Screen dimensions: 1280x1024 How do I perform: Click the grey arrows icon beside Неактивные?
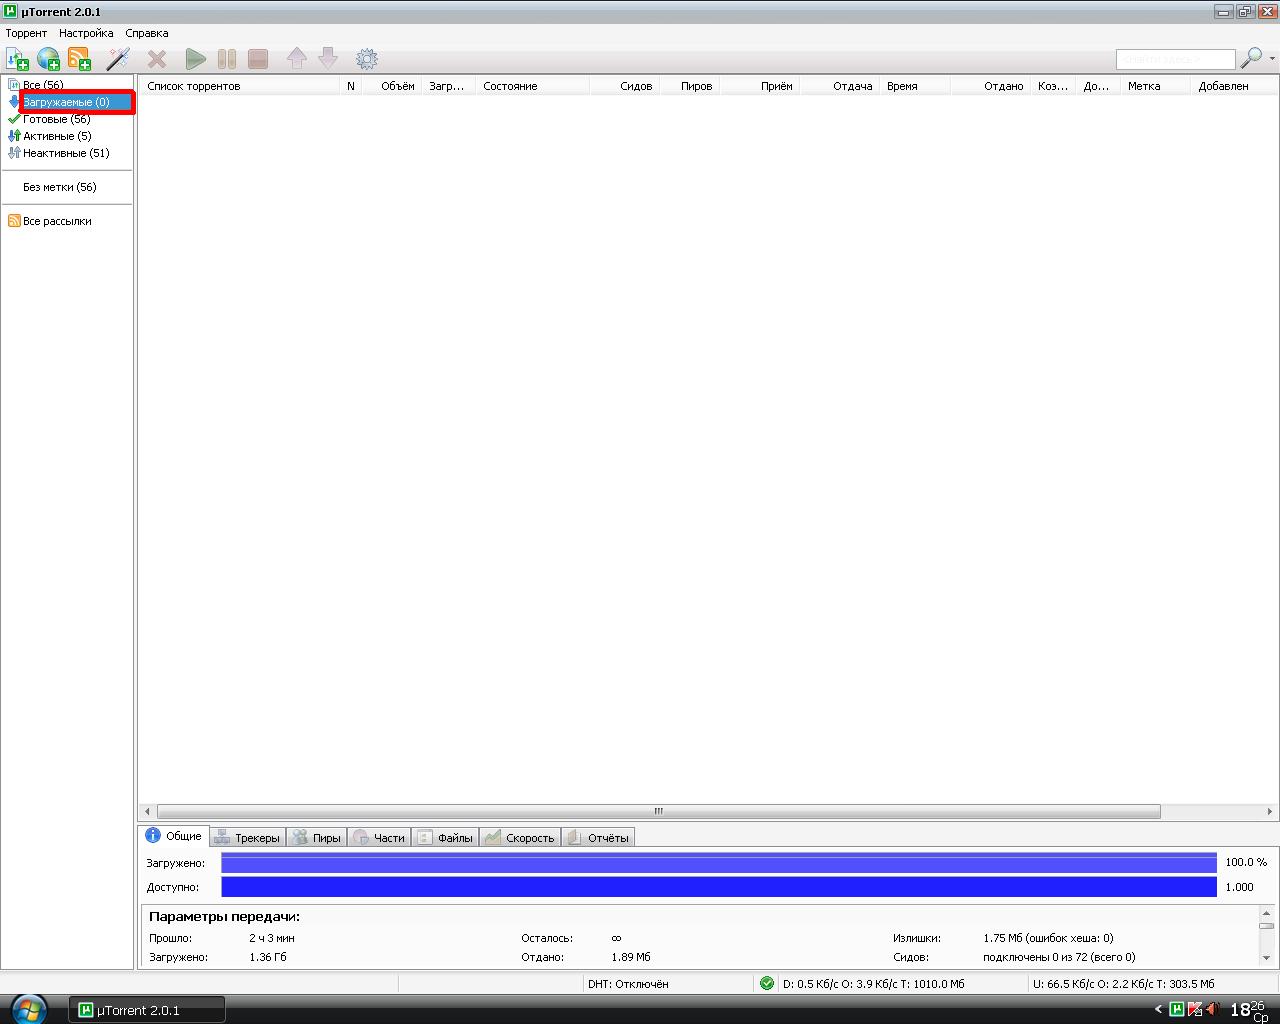point(14,153)
